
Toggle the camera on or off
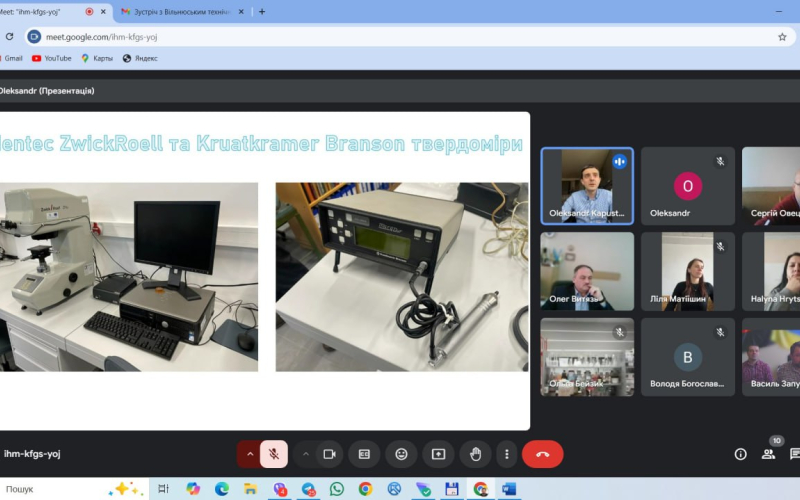[x=330, y=454]
